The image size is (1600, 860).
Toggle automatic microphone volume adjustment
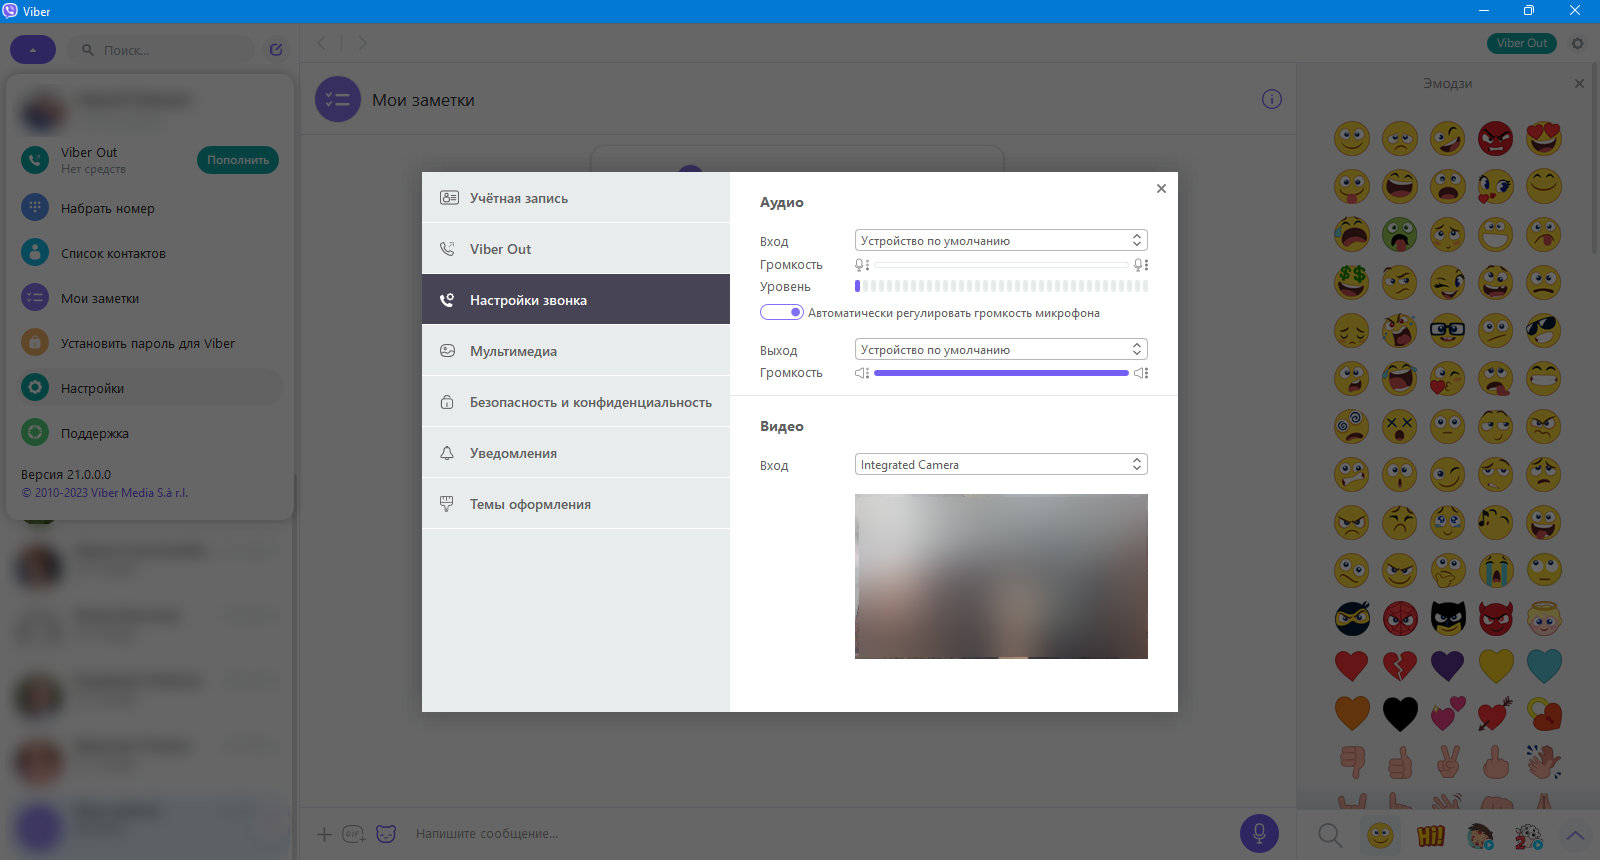(781, 312)
